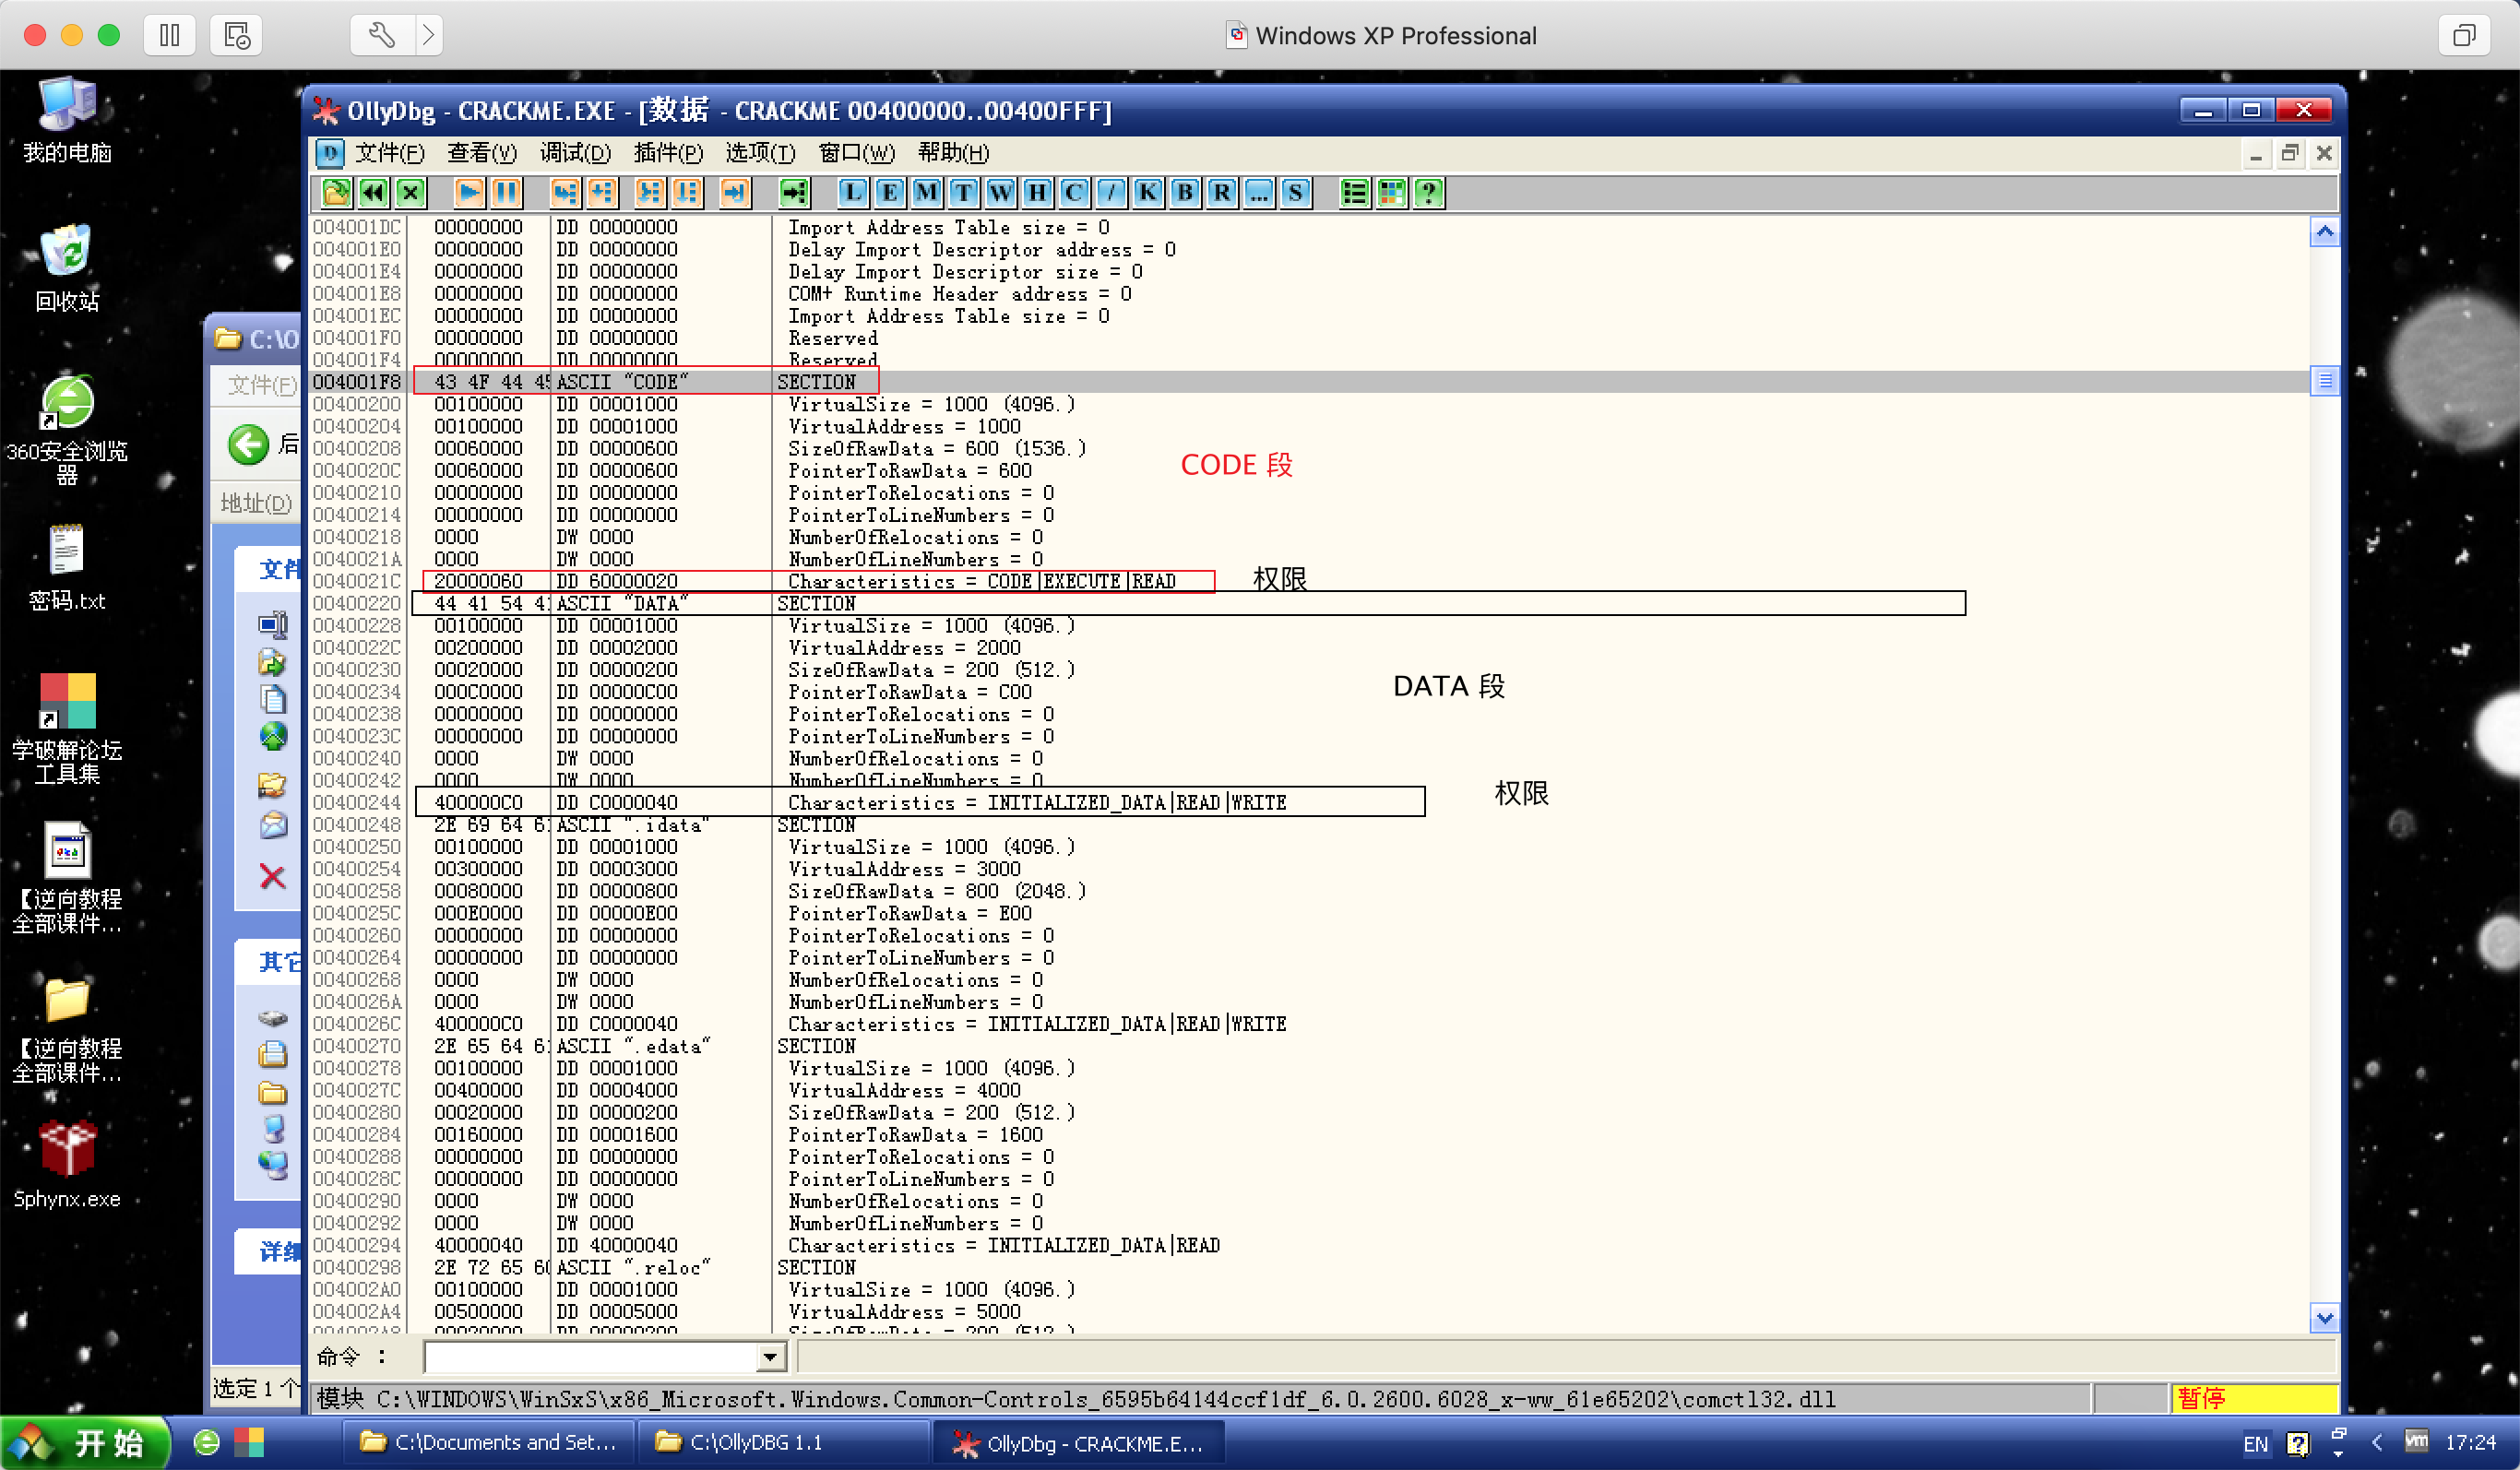Click the command input field
Viewport: 2520px width, 1470px height.
[590, 1357]
